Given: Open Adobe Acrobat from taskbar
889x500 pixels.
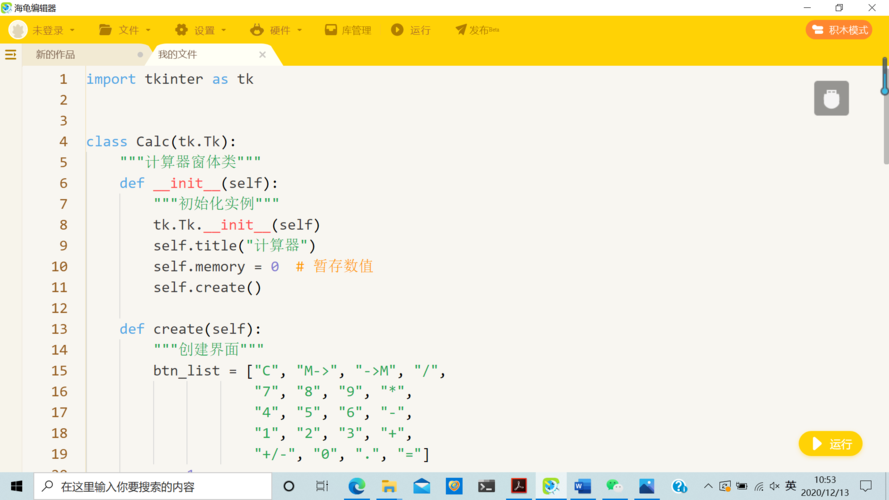Looking at the screenshot, I should point(519,486).
